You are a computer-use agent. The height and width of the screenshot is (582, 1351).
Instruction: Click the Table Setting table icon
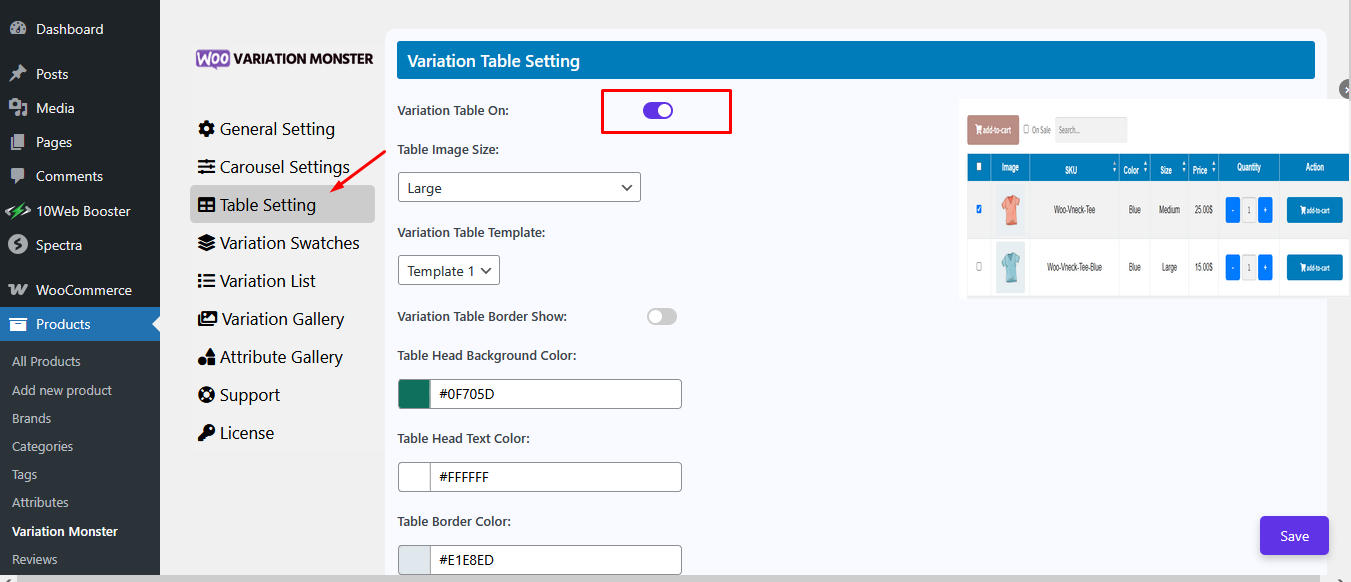pyautogui.click(x=206, y=205)
